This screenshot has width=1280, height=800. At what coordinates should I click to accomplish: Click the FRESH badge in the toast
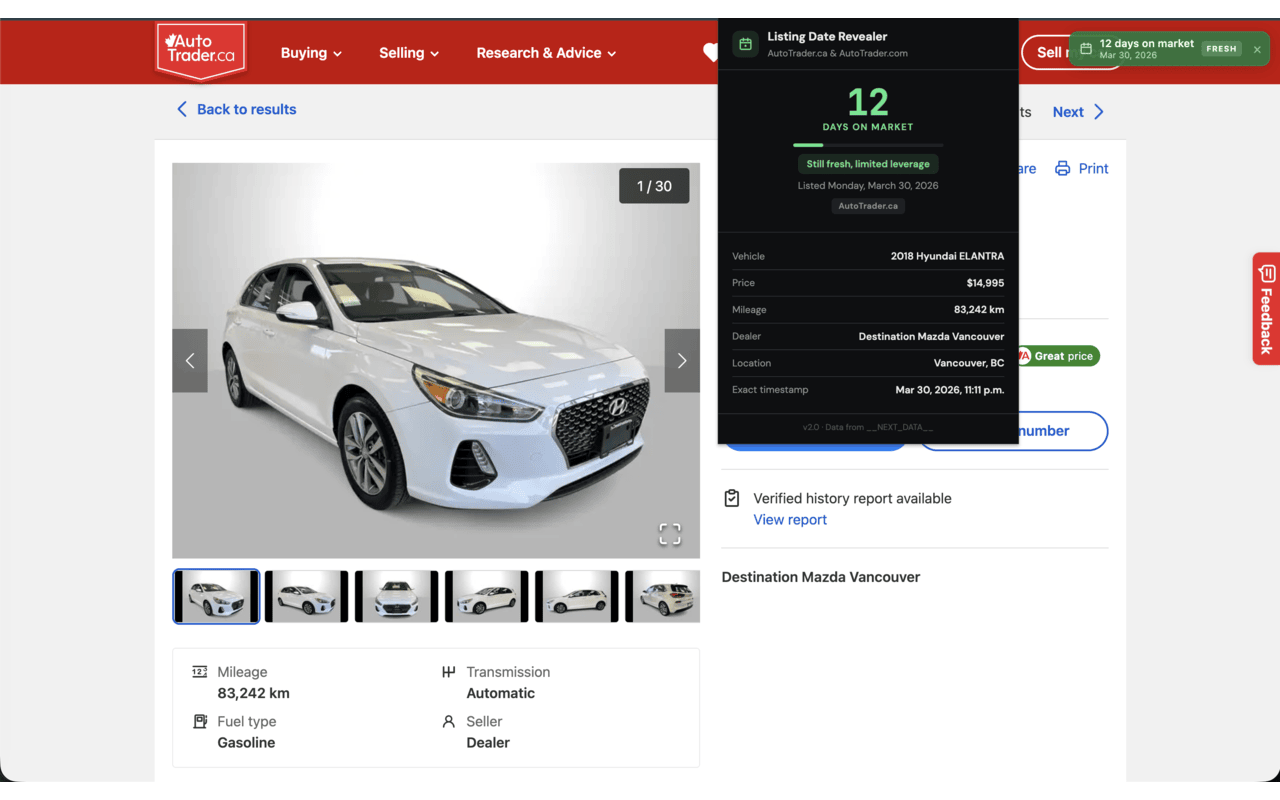[x=1221, y=48]
